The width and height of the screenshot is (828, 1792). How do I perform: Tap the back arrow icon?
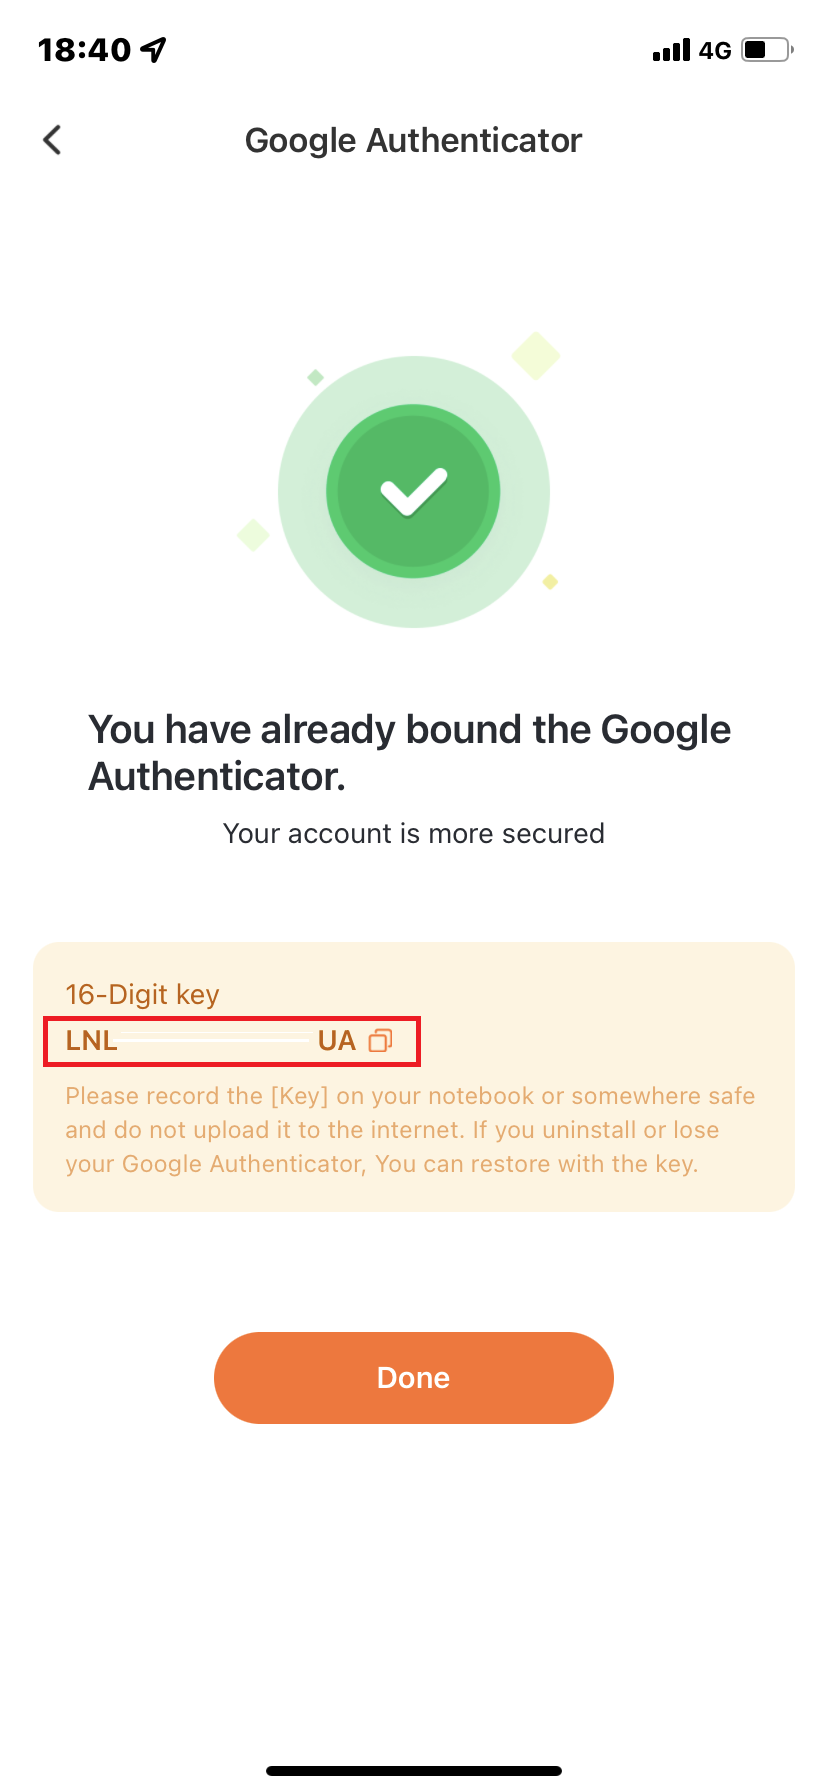(53, 140)
